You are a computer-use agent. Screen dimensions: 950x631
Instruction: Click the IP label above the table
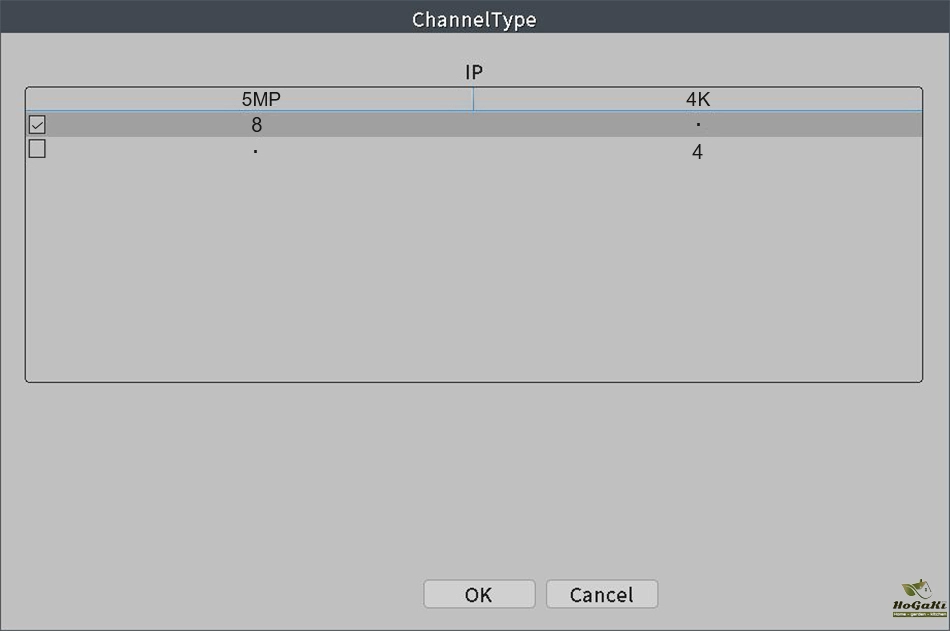(474, 72)
